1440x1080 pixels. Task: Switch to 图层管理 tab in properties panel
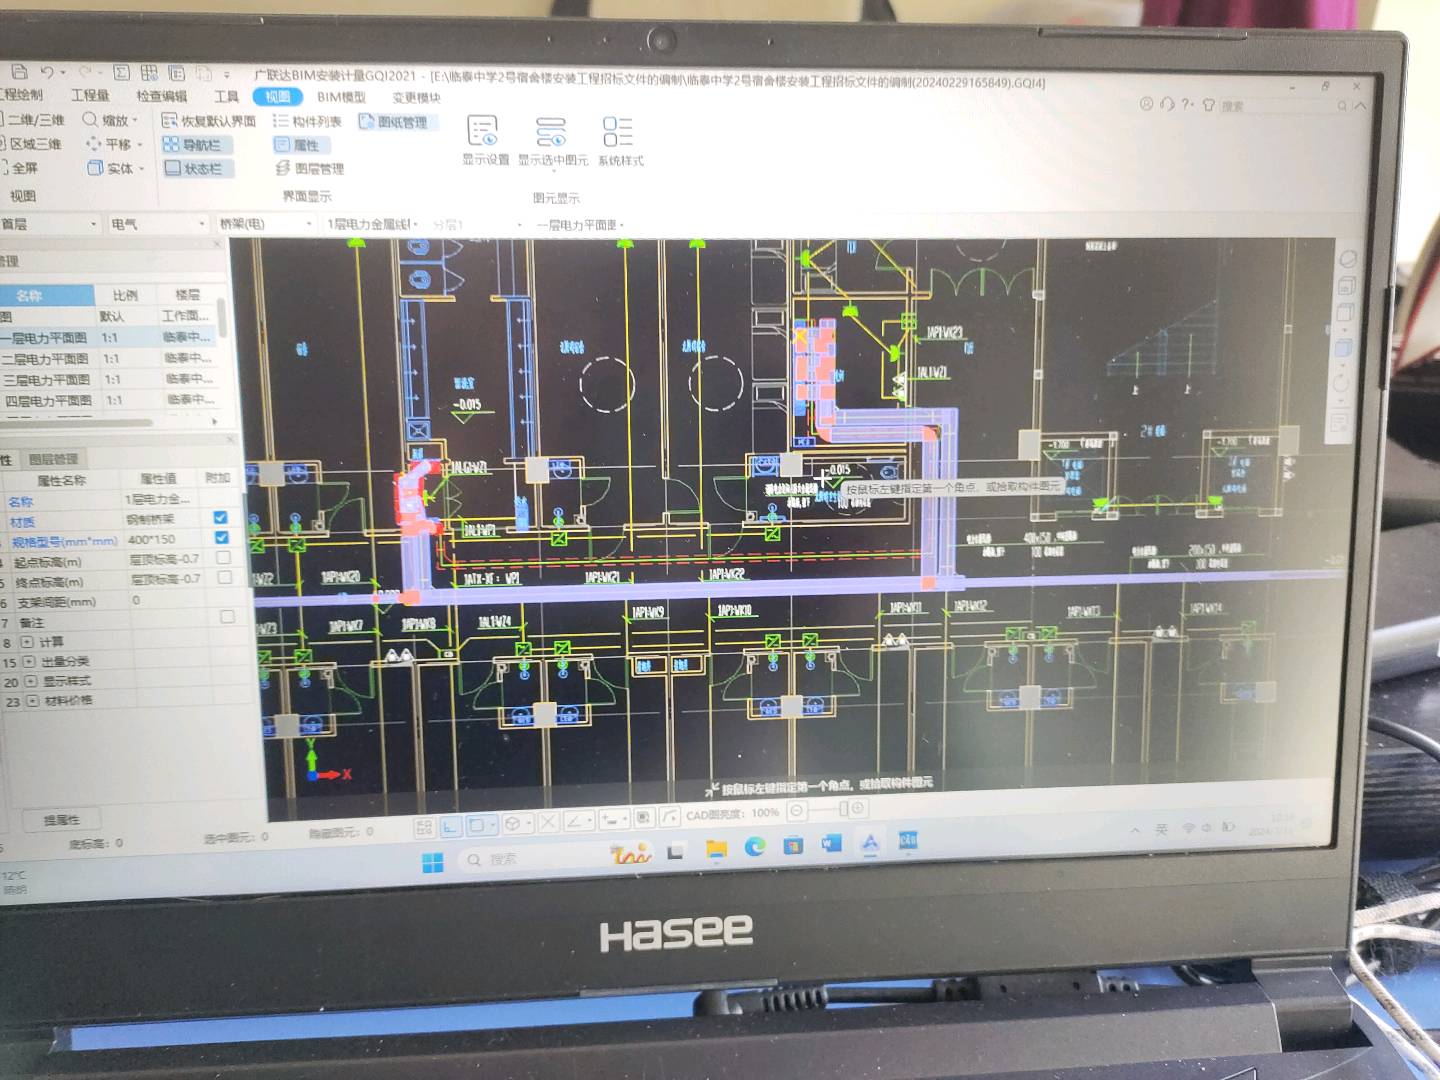[53, 459]
